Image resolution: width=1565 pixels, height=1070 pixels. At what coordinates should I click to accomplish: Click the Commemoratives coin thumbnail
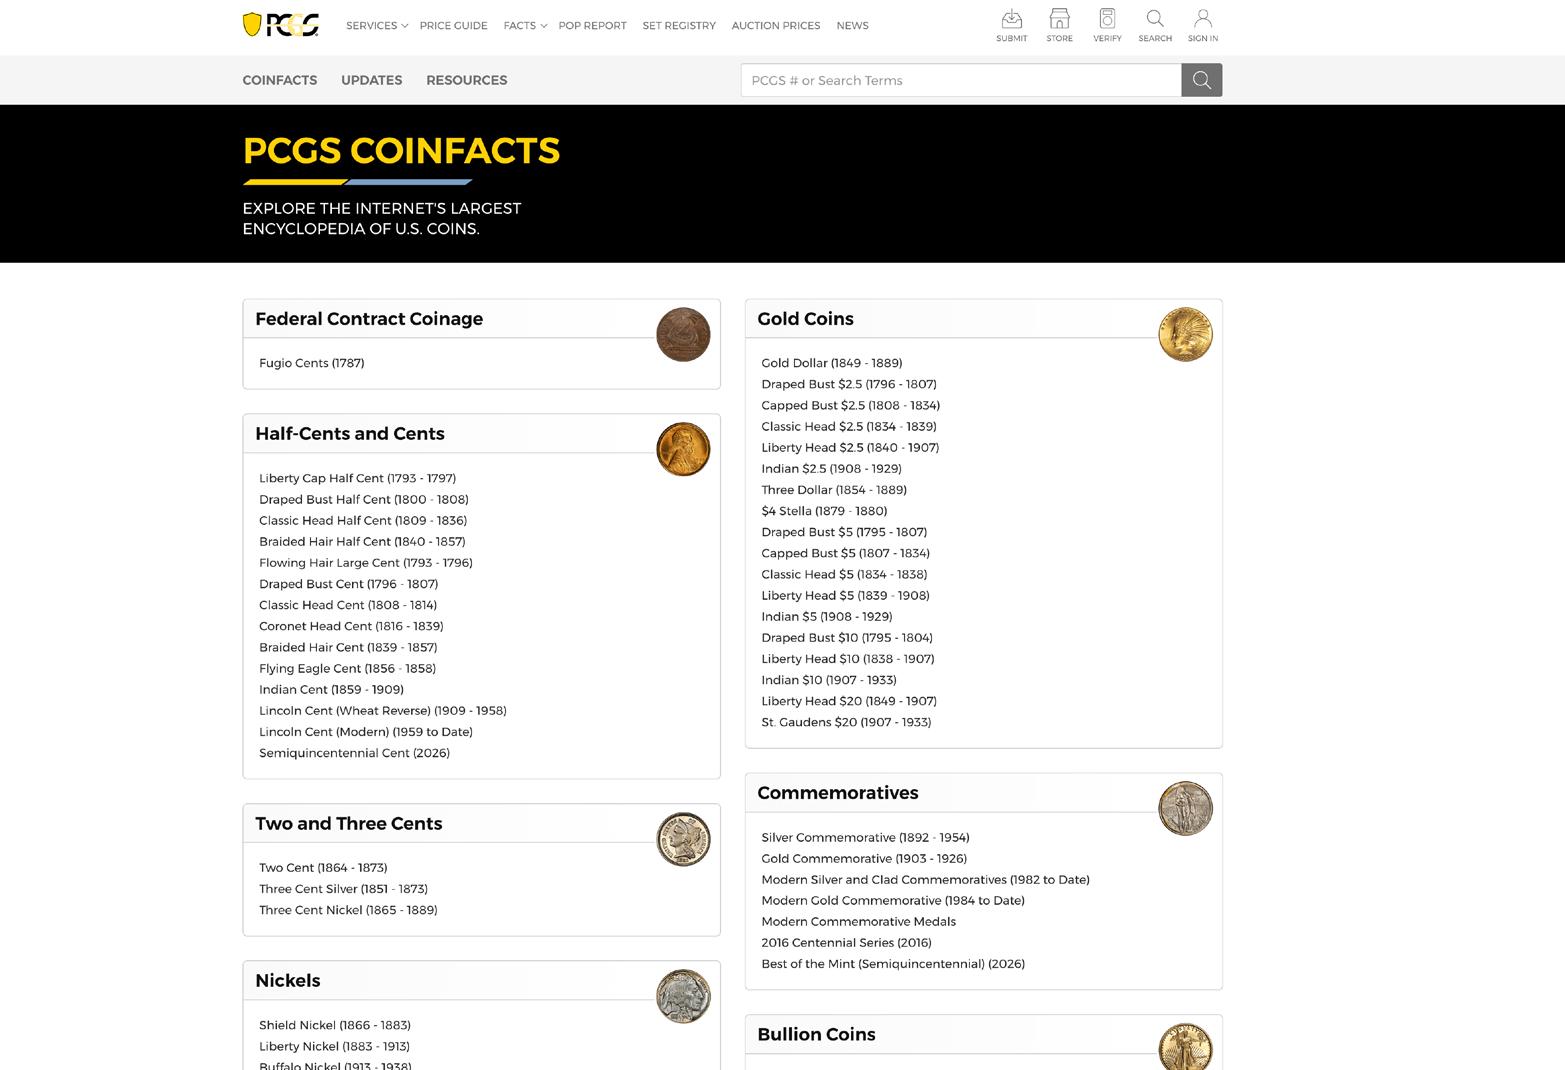click(x=1185, y=808)
